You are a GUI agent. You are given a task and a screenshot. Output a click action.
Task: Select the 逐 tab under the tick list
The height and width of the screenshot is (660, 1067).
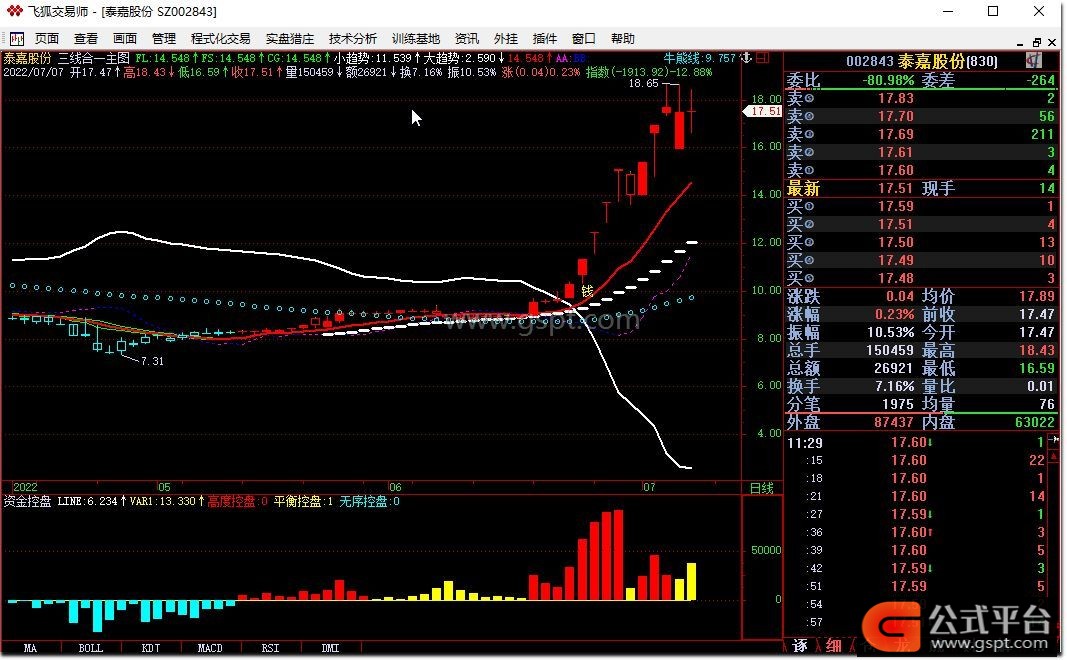coord(800,645)
